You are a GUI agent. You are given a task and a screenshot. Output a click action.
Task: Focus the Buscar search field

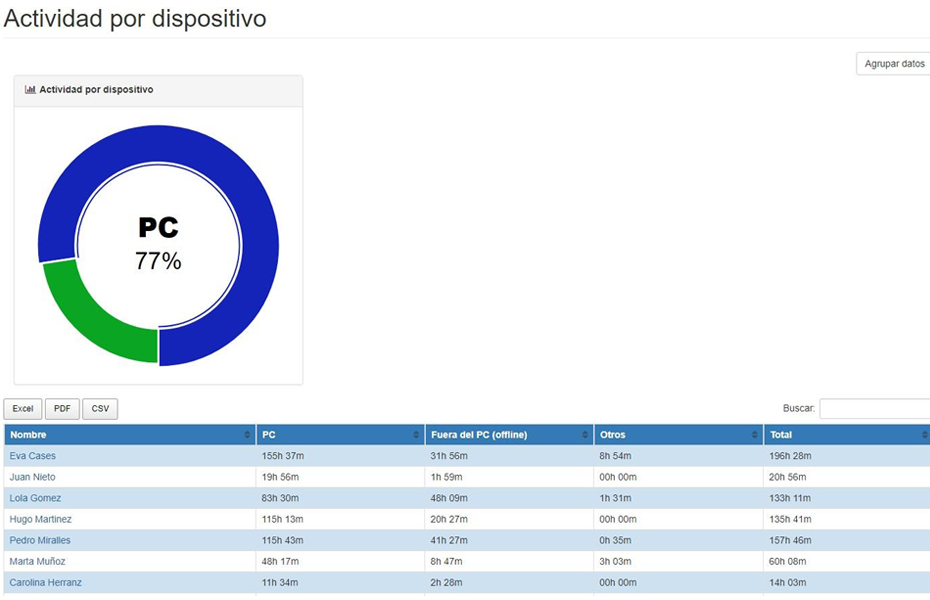875,409
